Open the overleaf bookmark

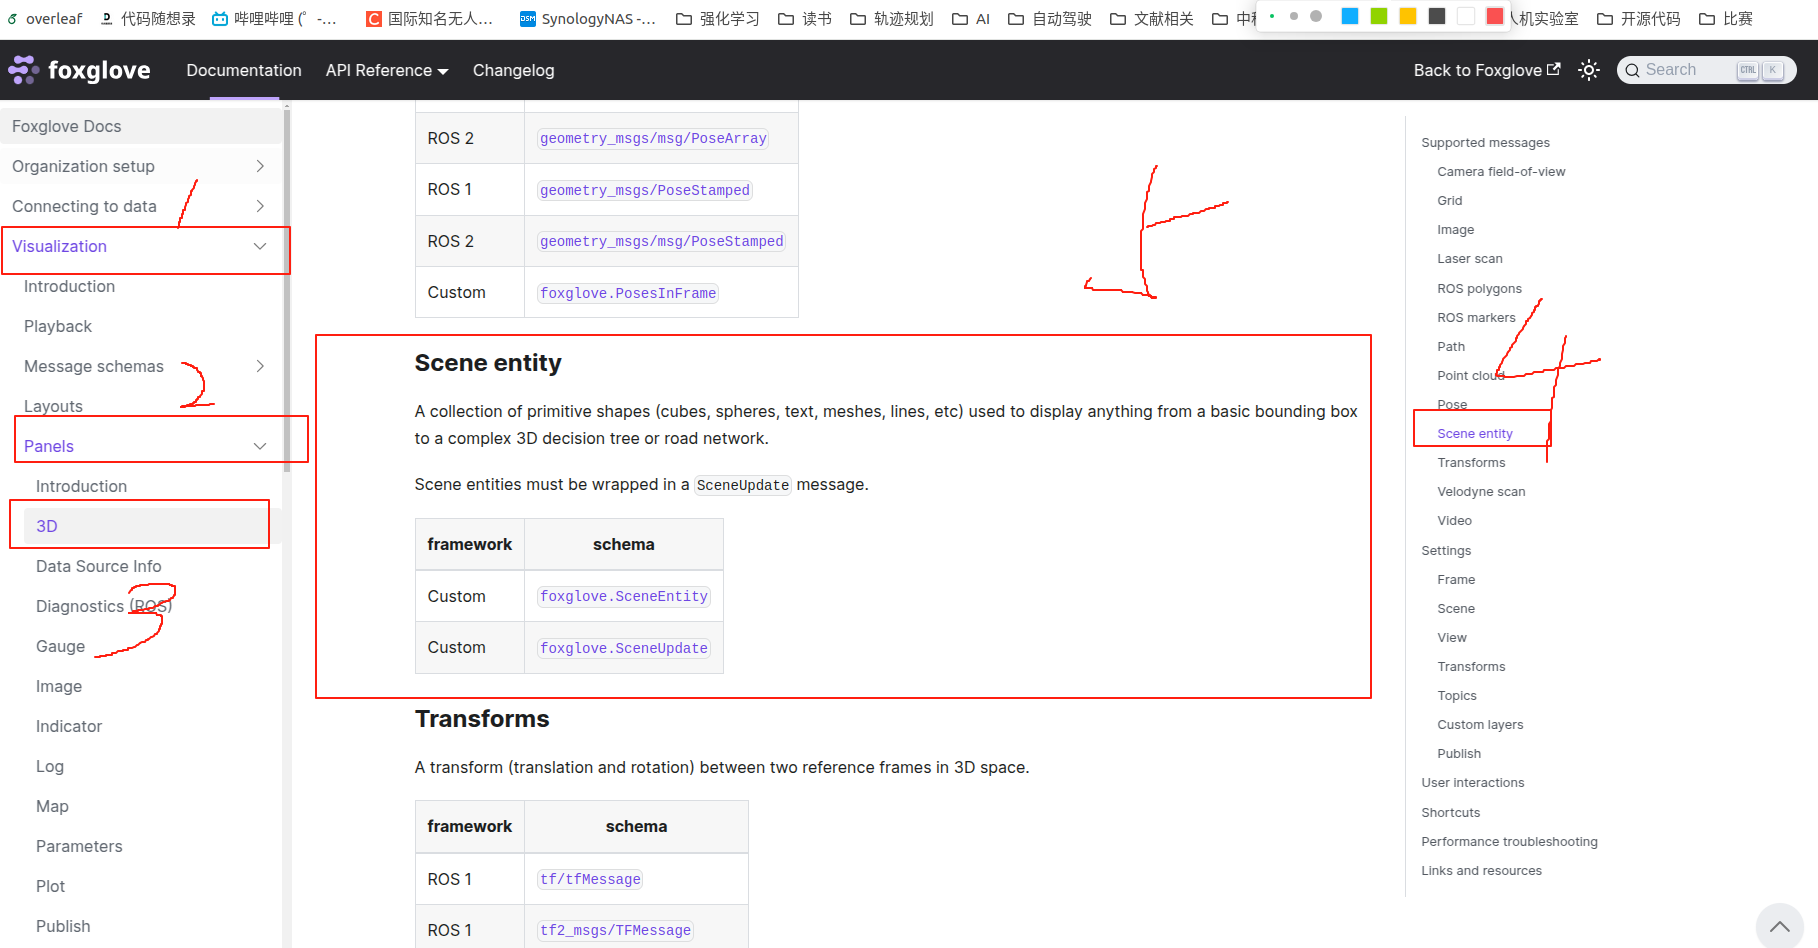point(45,19)
